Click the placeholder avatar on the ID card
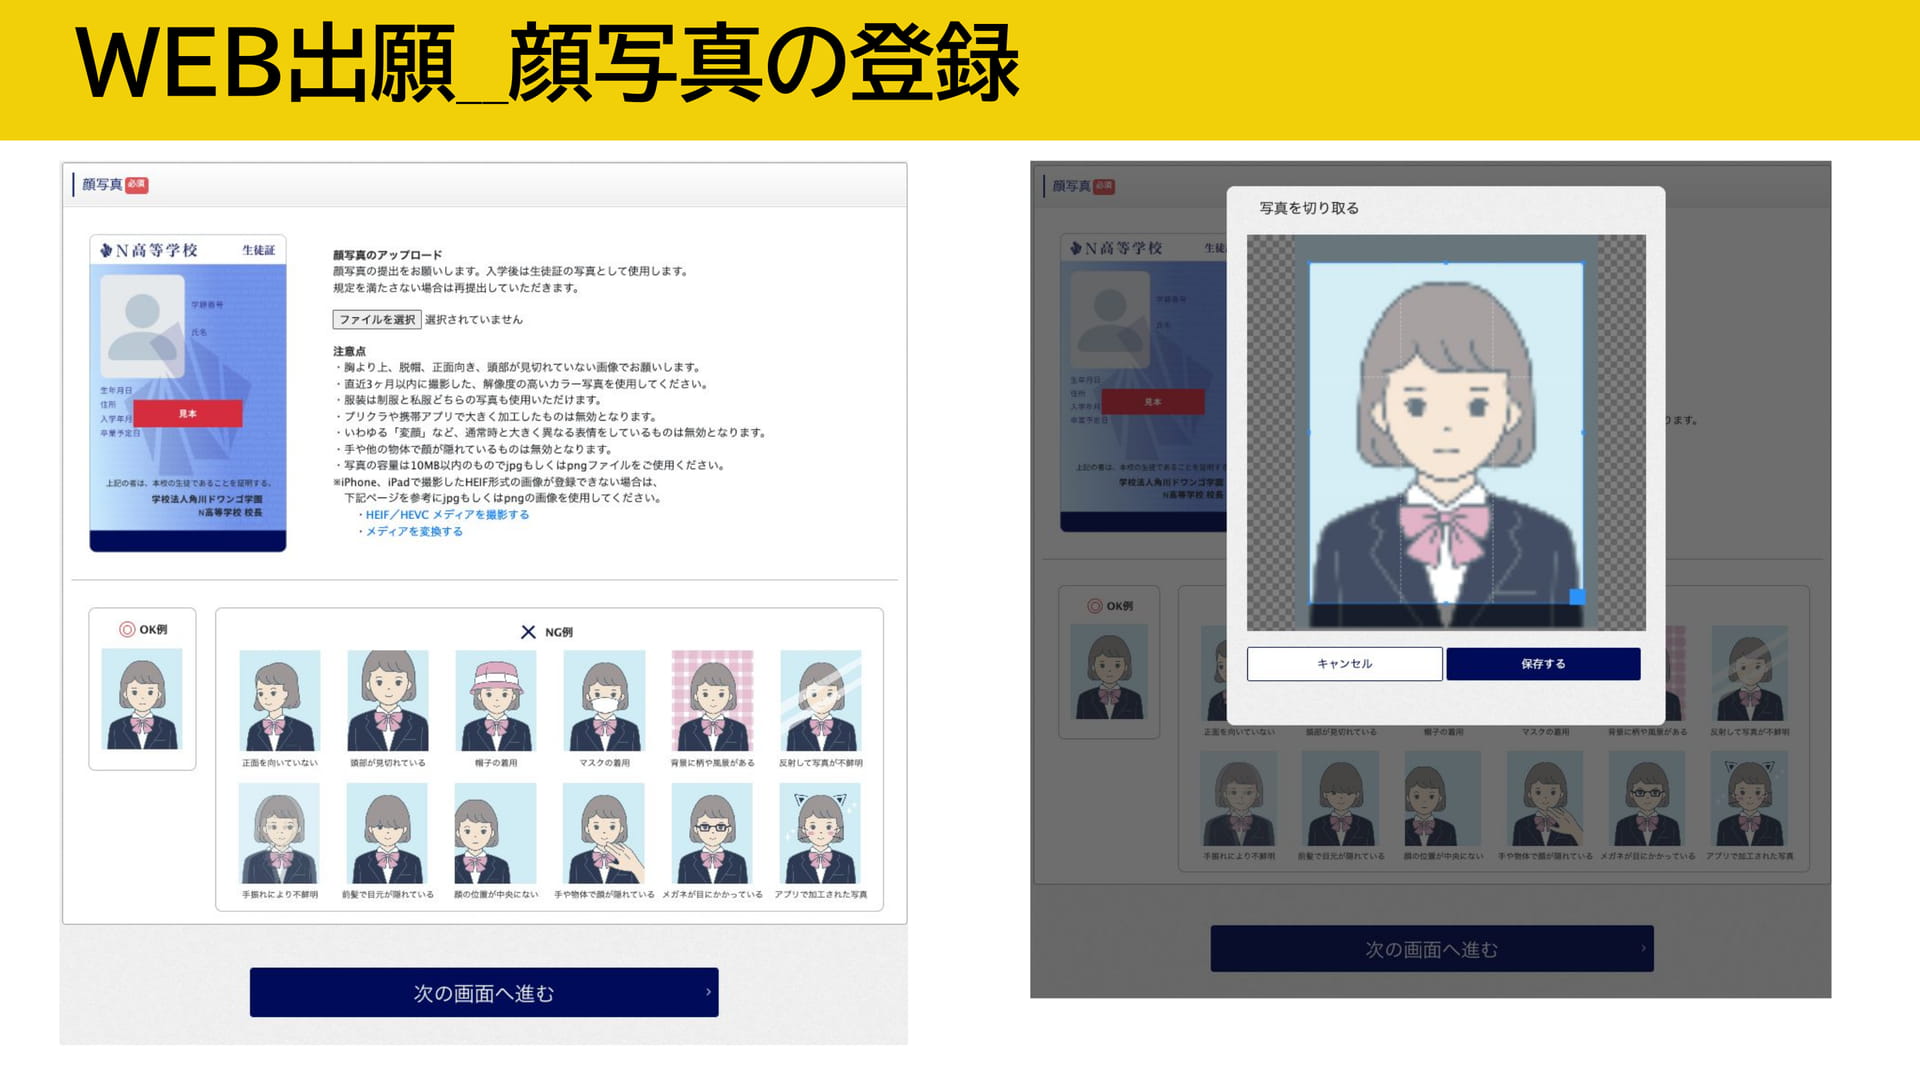The image size is (1920, 1073). [x=142, y=327]
